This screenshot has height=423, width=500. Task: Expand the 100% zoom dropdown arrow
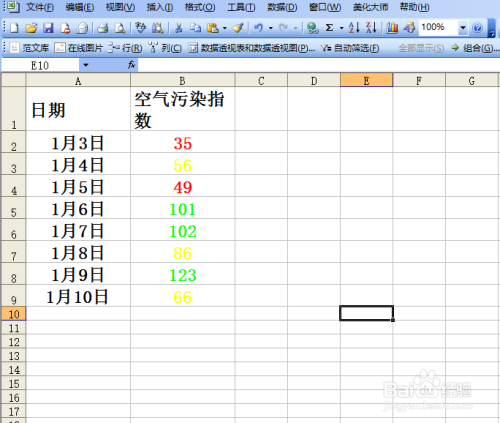click(463, 27)
